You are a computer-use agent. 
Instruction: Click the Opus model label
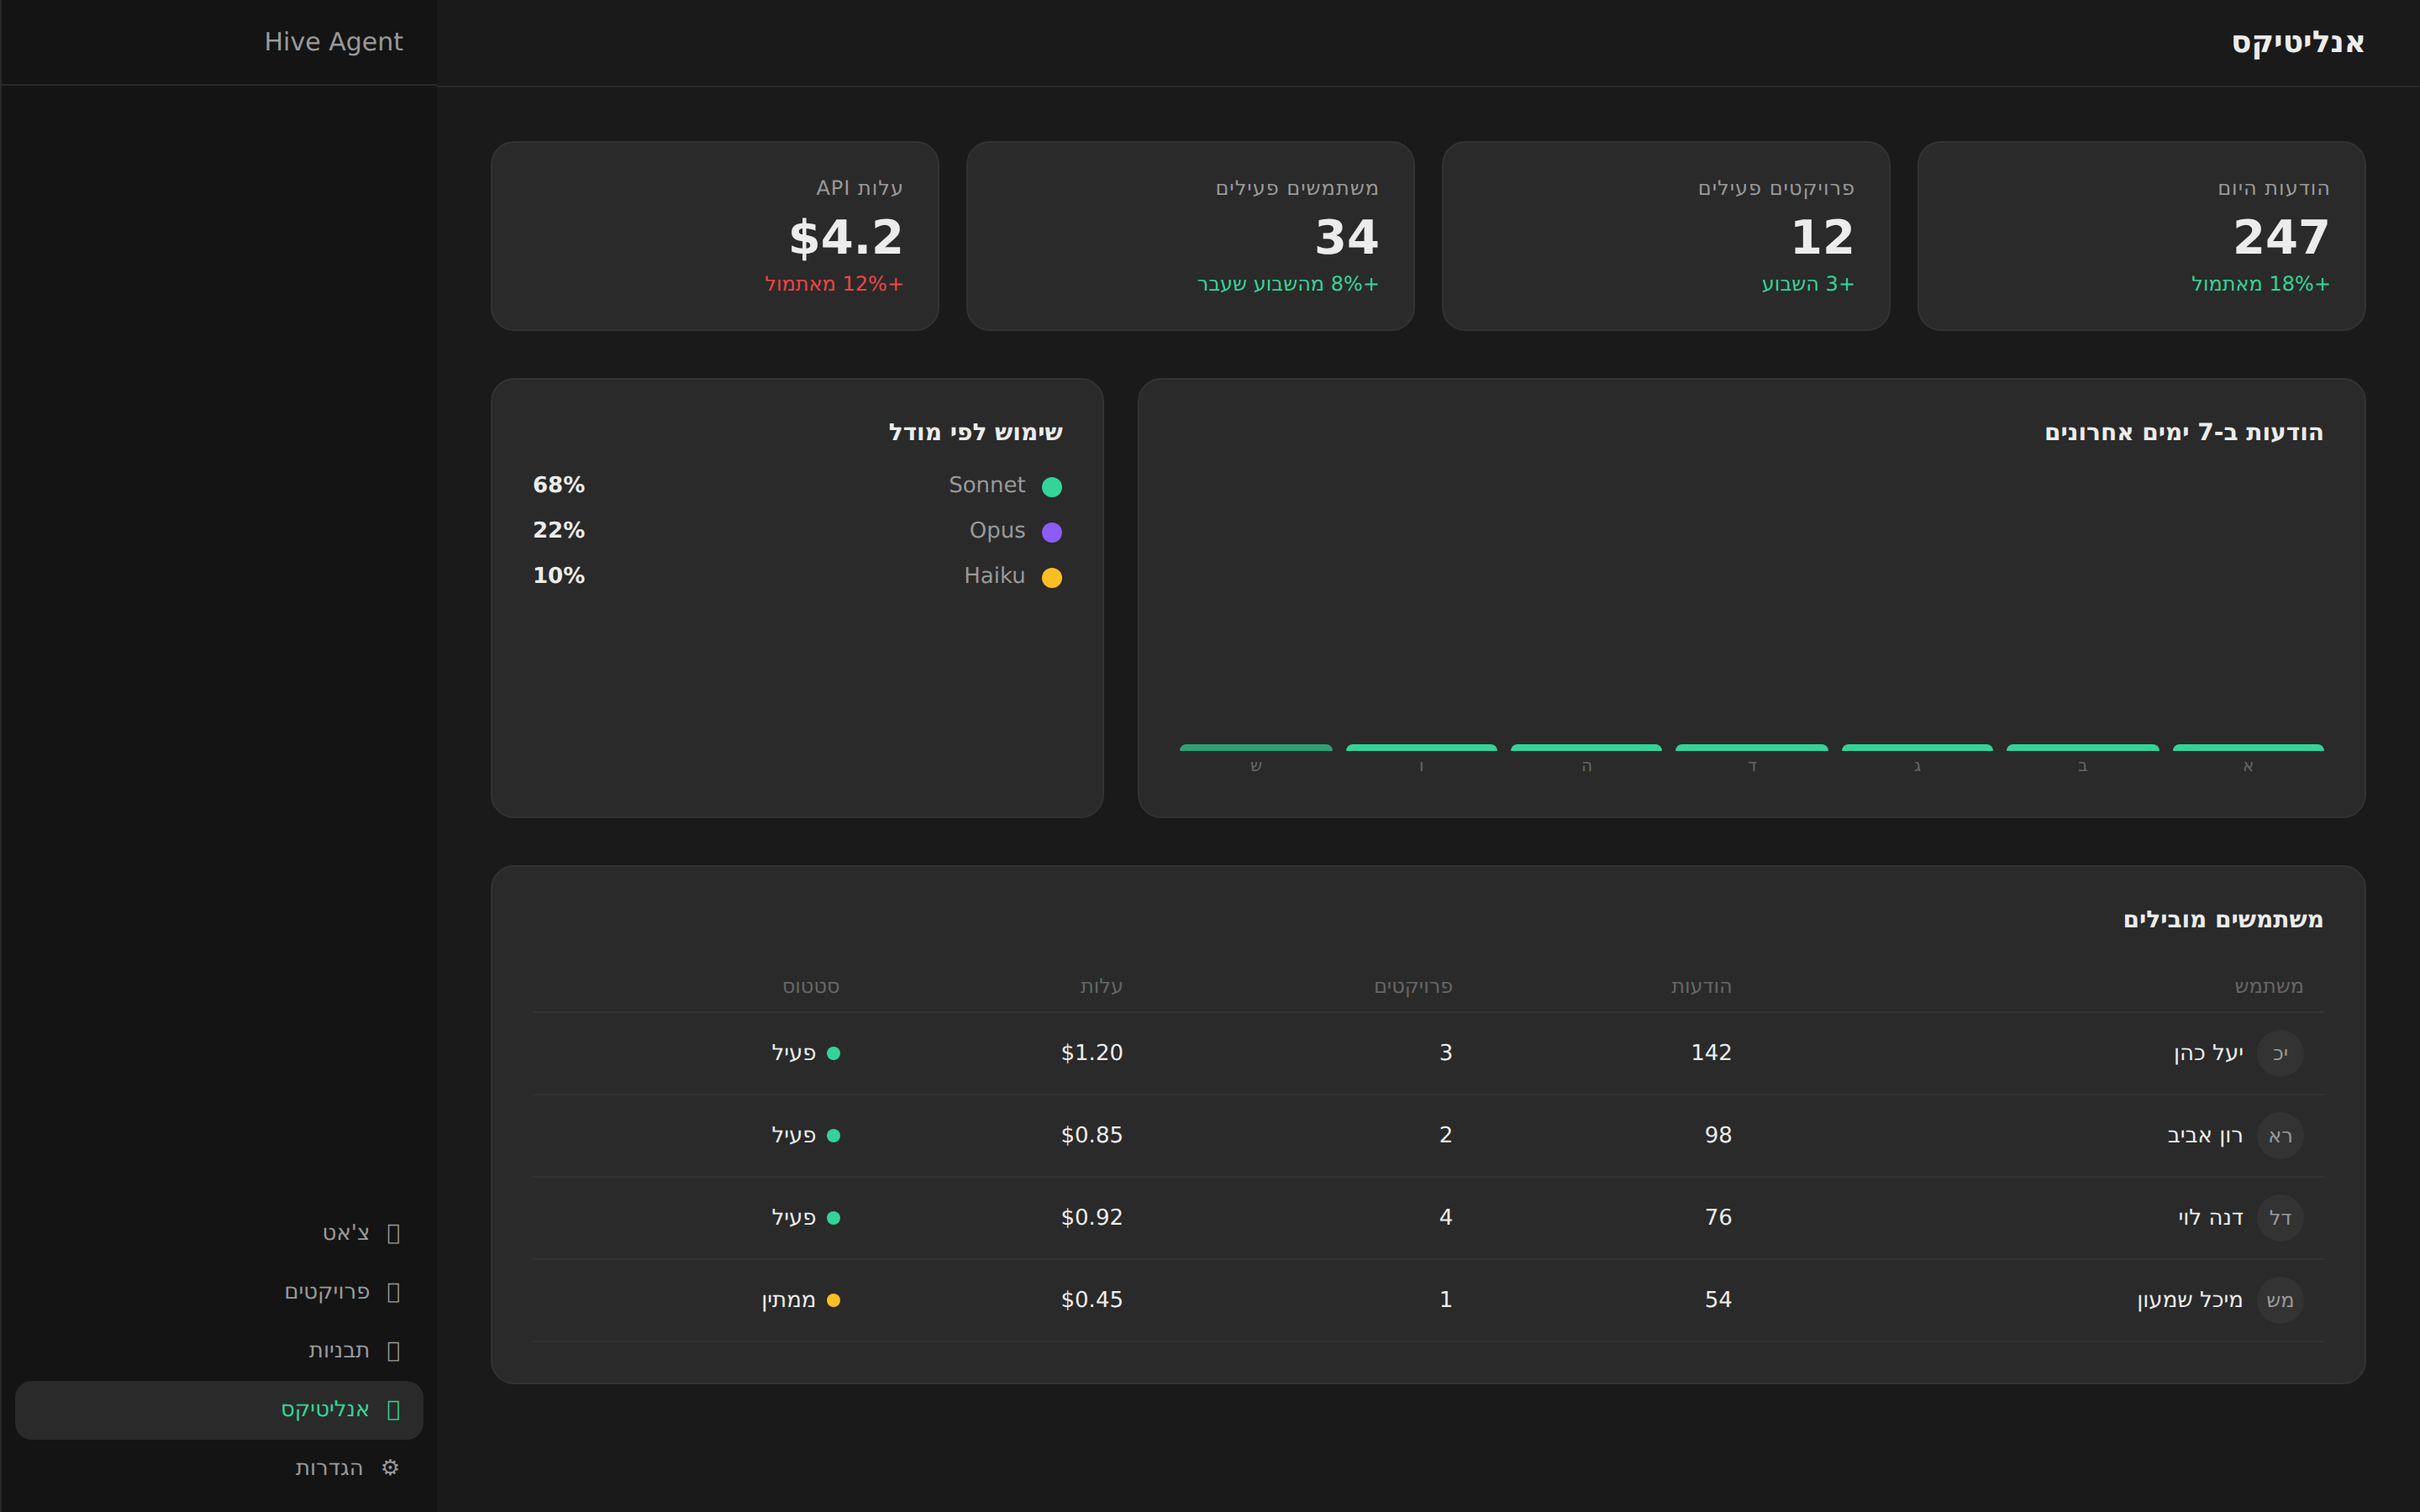[997, 530]
